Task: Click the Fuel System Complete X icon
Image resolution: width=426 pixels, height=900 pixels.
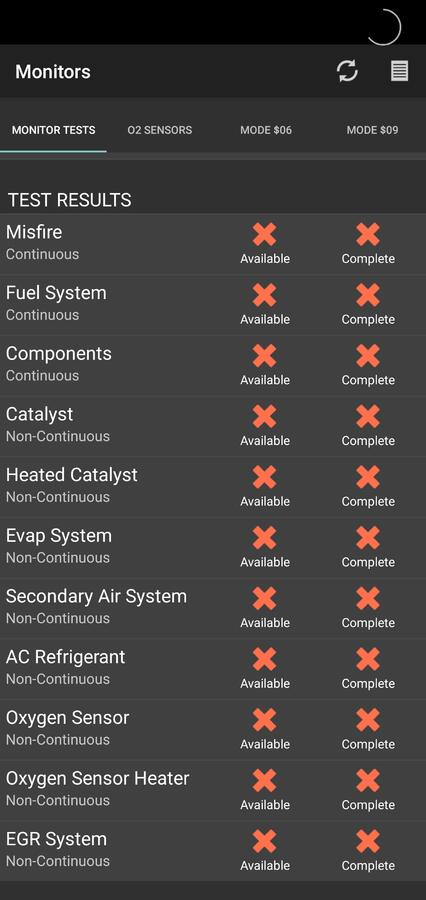Action: click(x=368, y=295)
